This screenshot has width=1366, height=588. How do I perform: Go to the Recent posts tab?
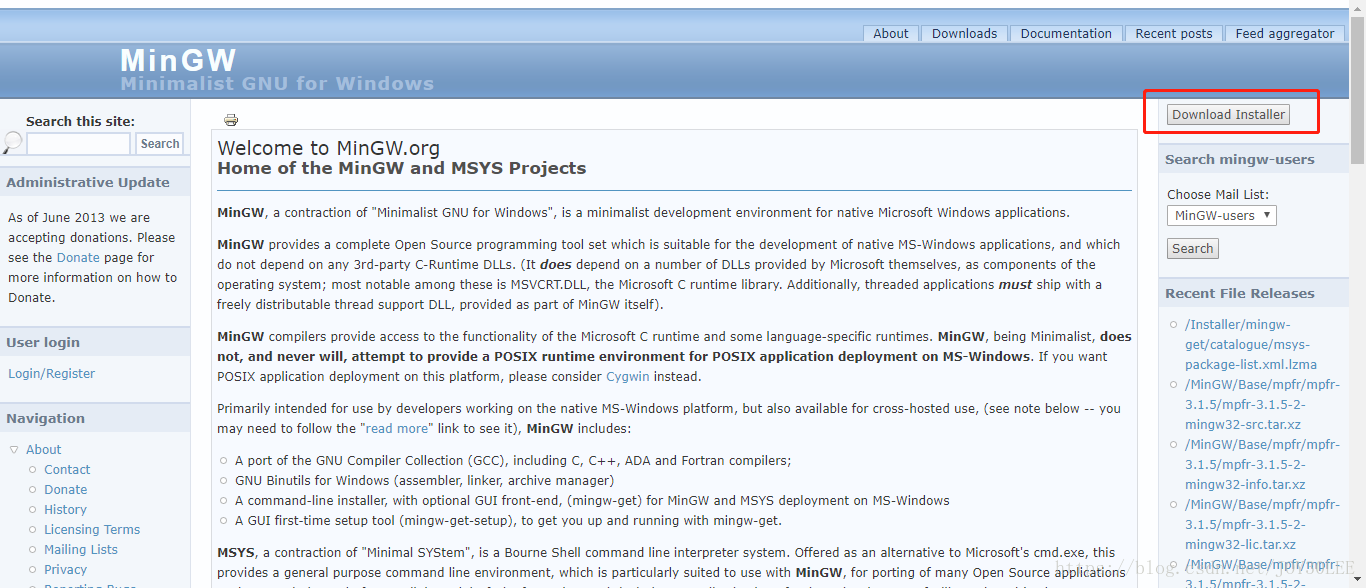pos(1174,33)
